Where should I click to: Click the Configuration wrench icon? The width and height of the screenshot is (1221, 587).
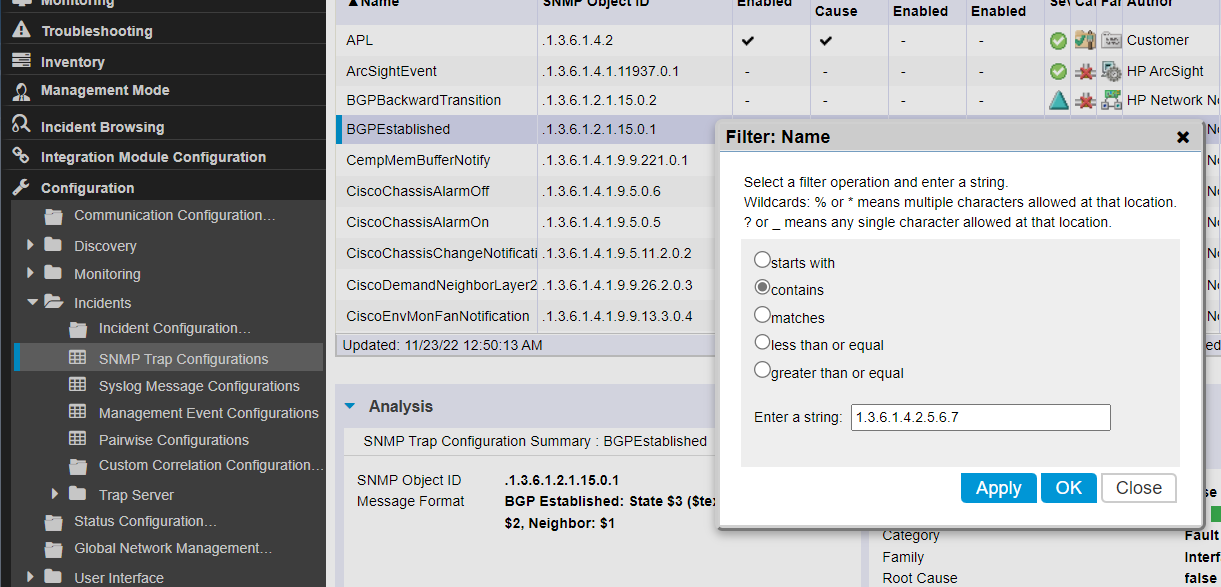click(x=21, y=188)
